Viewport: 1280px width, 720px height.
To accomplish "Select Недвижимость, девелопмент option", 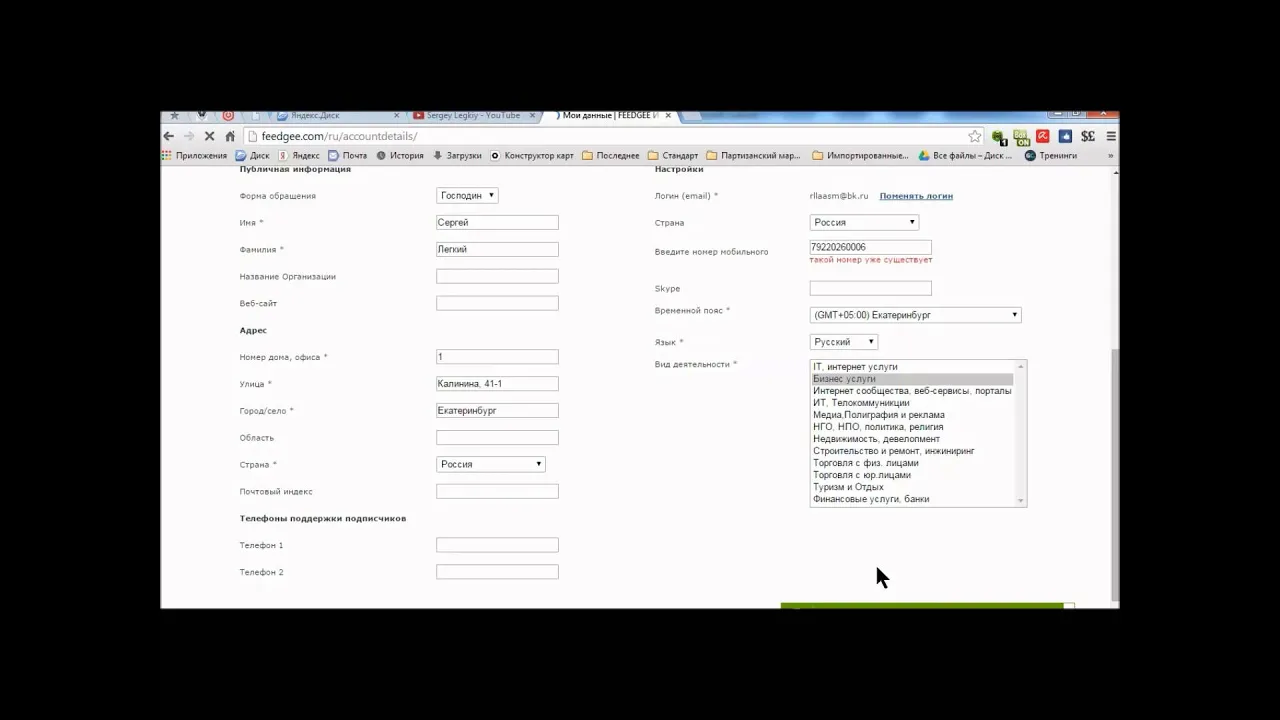I will click(912, 439).
